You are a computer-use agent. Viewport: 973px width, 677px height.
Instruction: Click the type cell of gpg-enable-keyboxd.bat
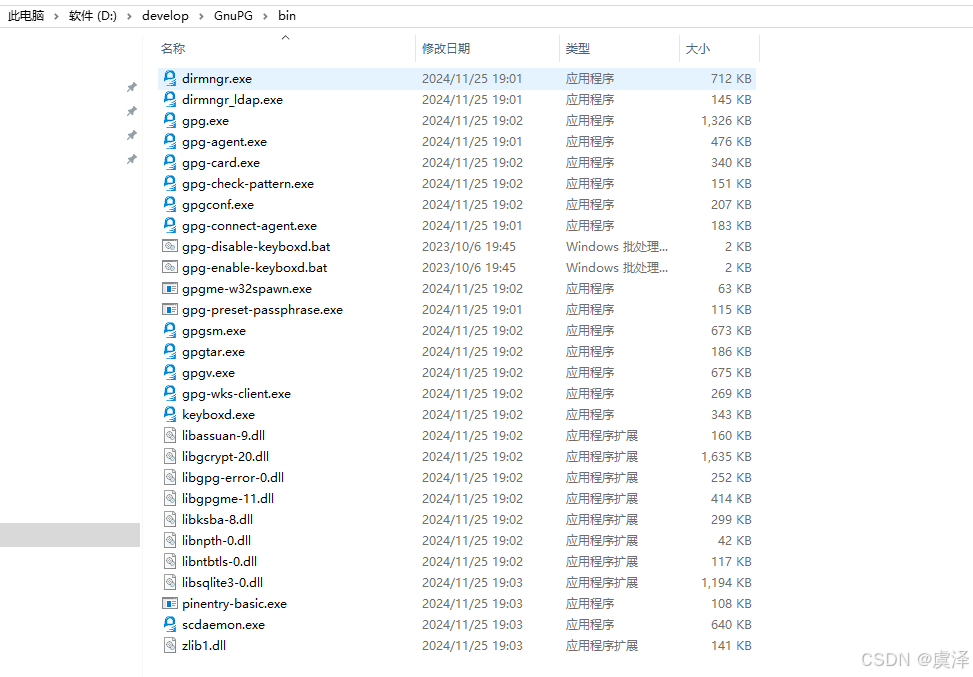pos(617,267)
